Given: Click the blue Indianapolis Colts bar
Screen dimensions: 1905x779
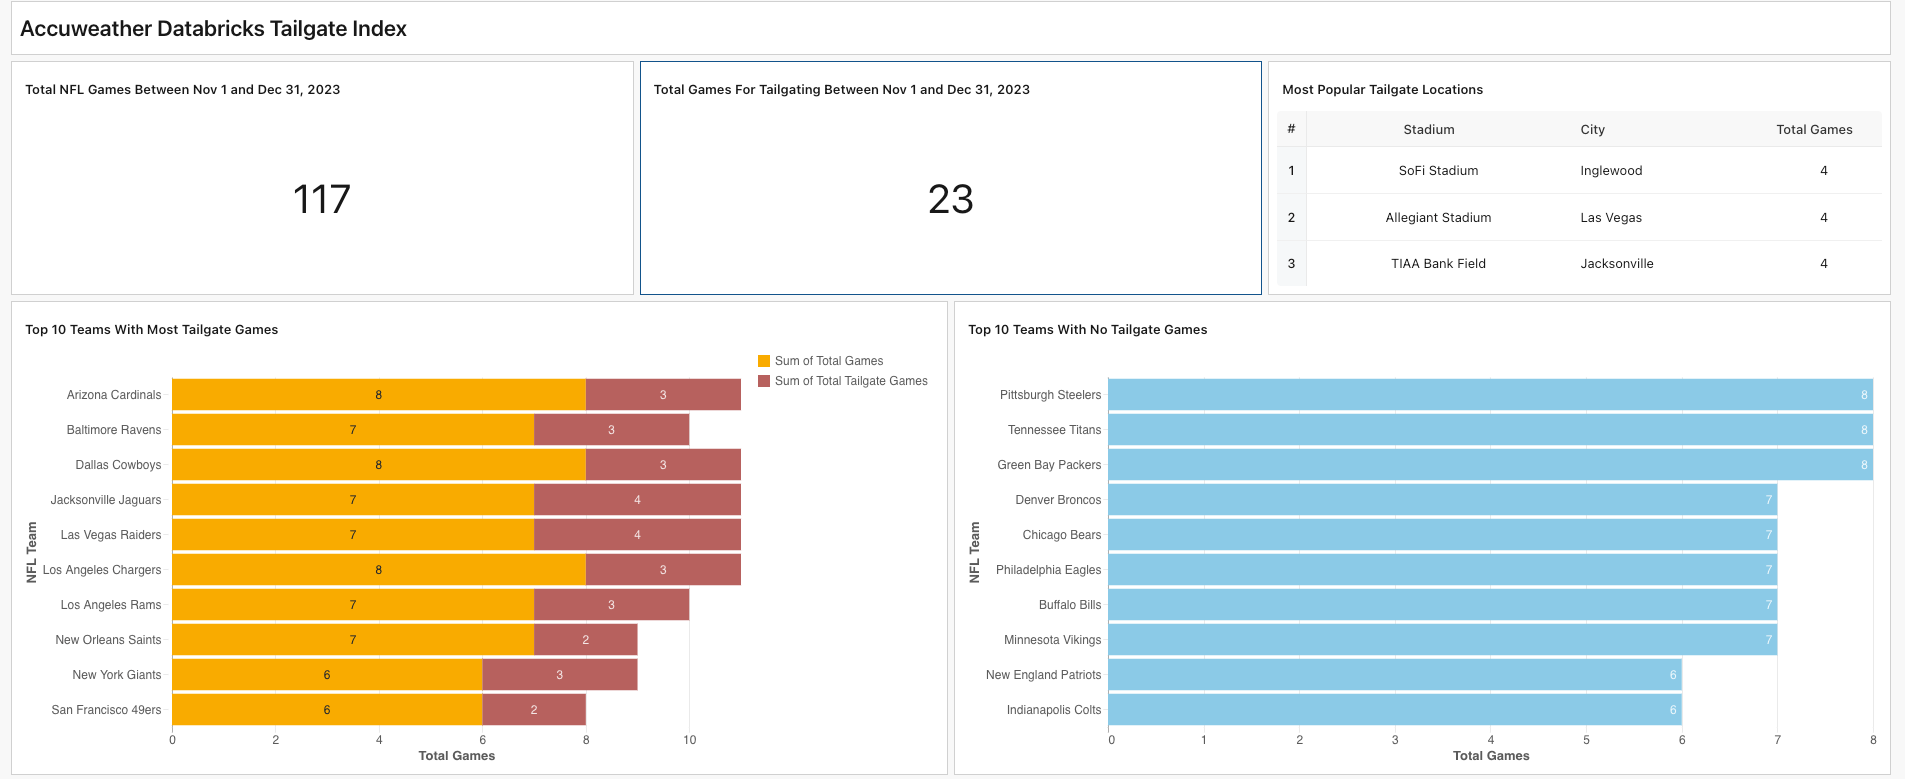Looking at the screenshot, I should (x=1395, y=710).
